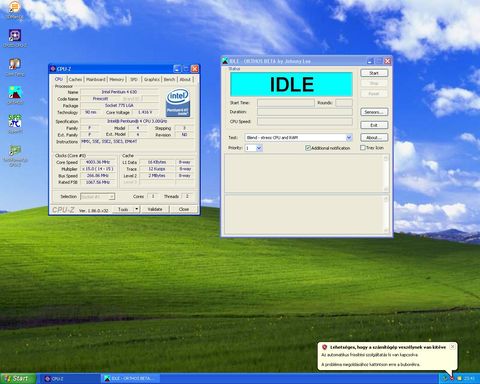Open the About dialog in ORTHOS
The height and width of the screenshot is (384, 480).
click(374, 137)
